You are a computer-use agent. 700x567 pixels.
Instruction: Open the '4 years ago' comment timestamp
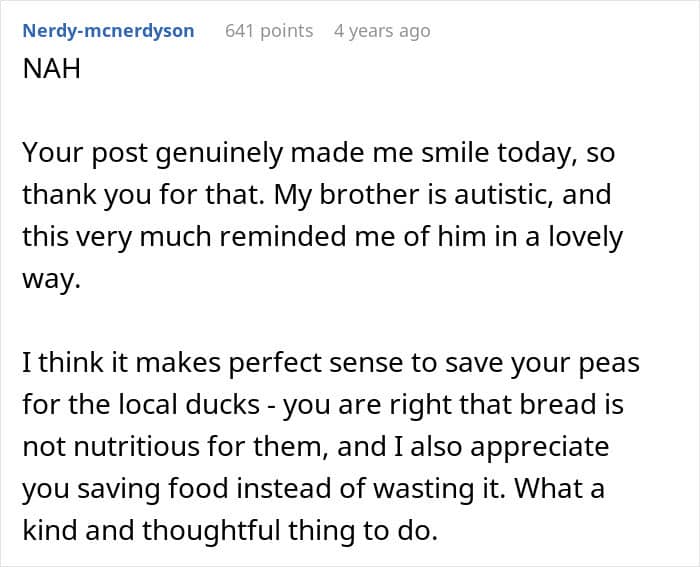[x=382, y=31]
